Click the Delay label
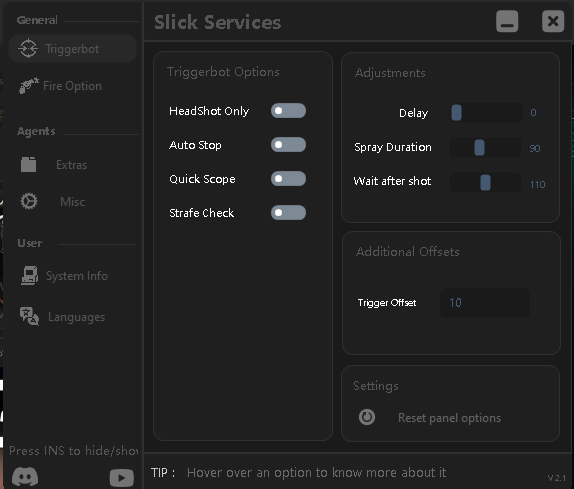 (413, 113)
